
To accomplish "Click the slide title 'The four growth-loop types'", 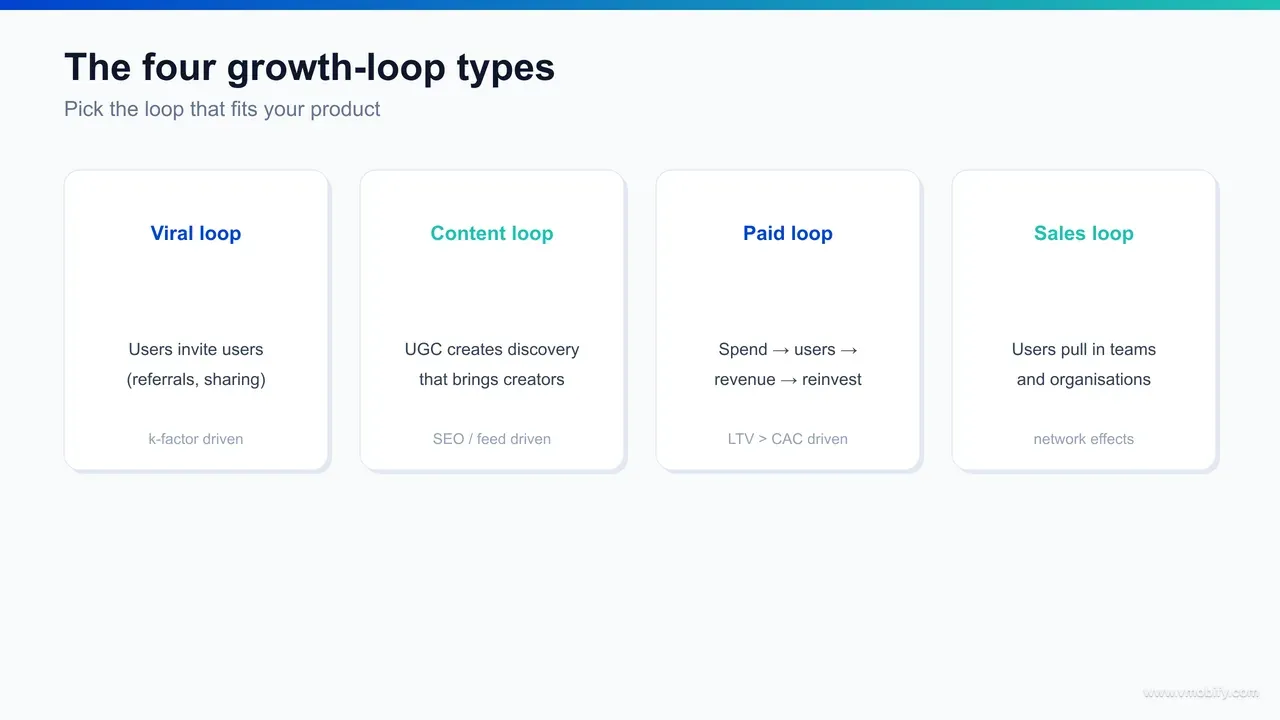I will pos(309,68).
